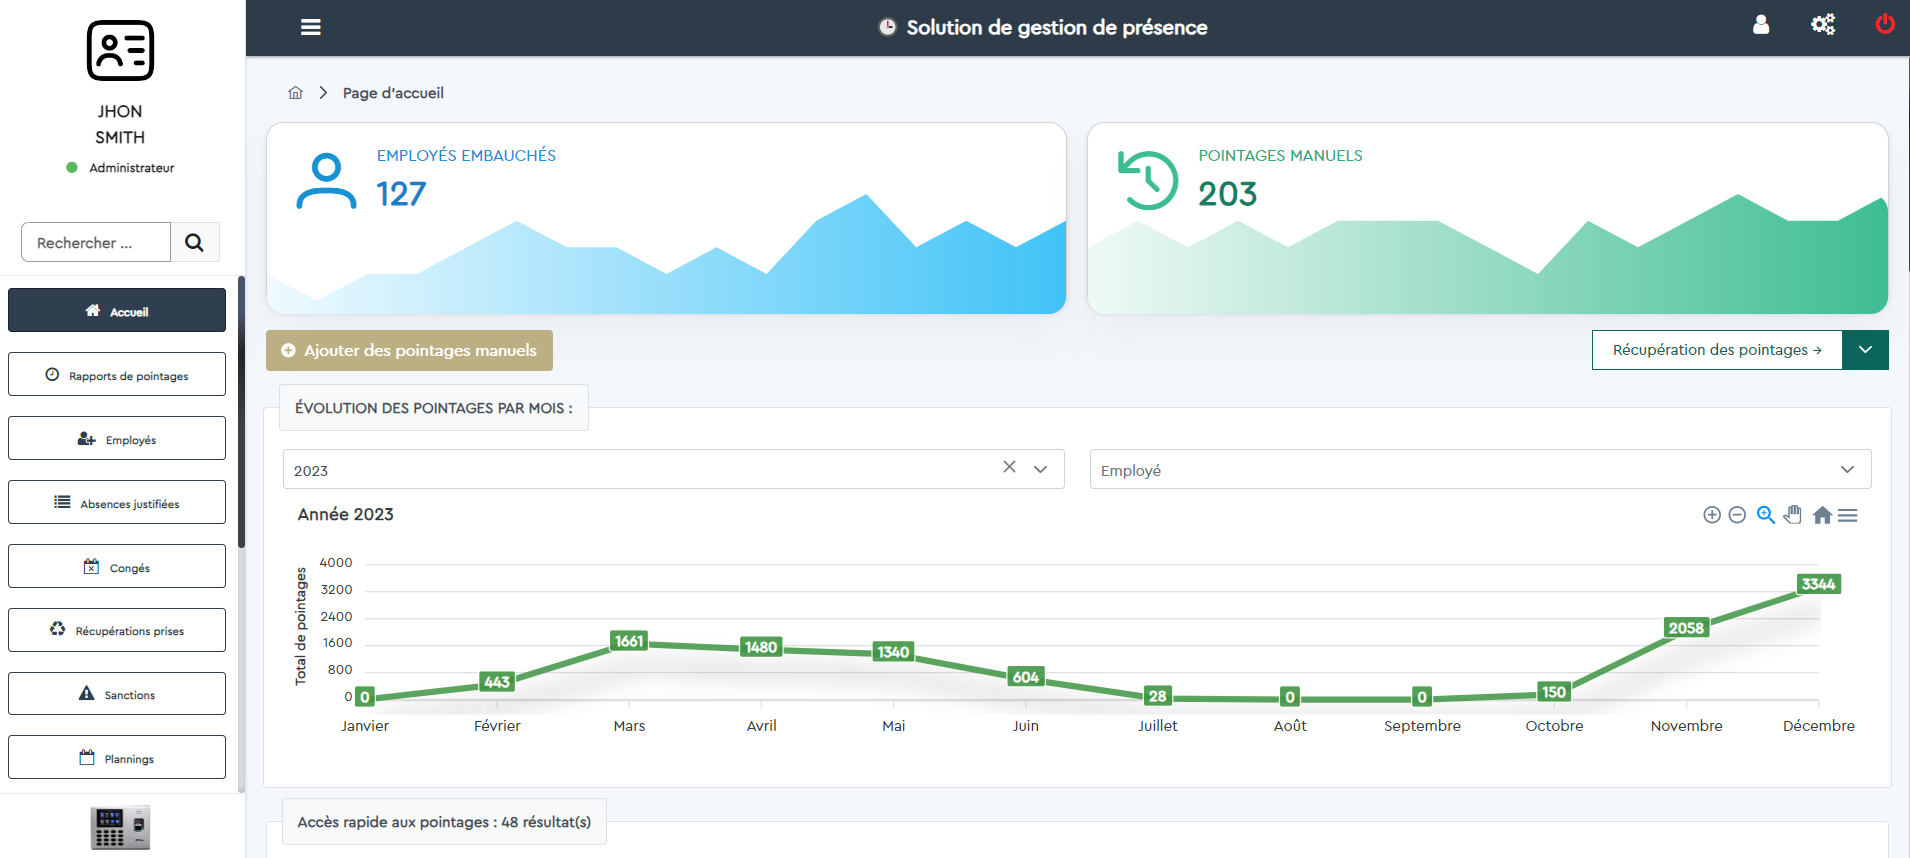Reset chart zoom with home icon
This screenshot has height=858, width=1910.
pos(1822,515)
